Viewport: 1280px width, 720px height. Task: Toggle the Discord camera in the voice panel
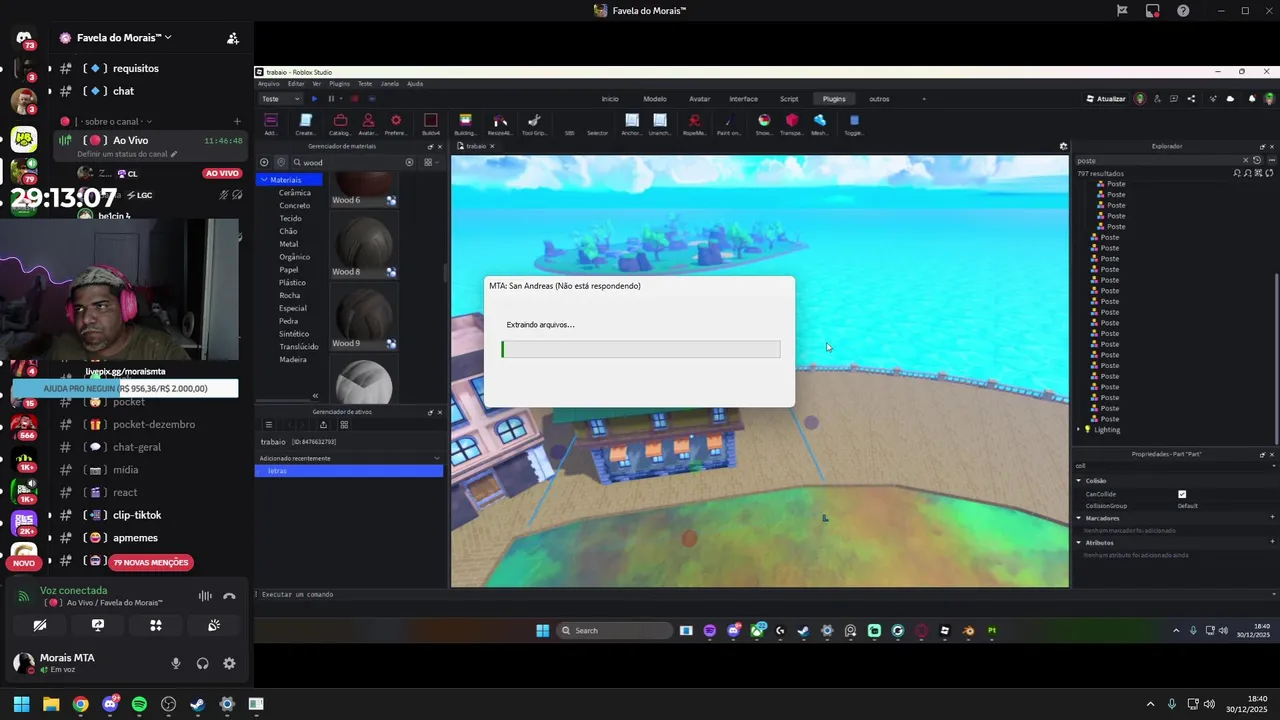point(40,625)
